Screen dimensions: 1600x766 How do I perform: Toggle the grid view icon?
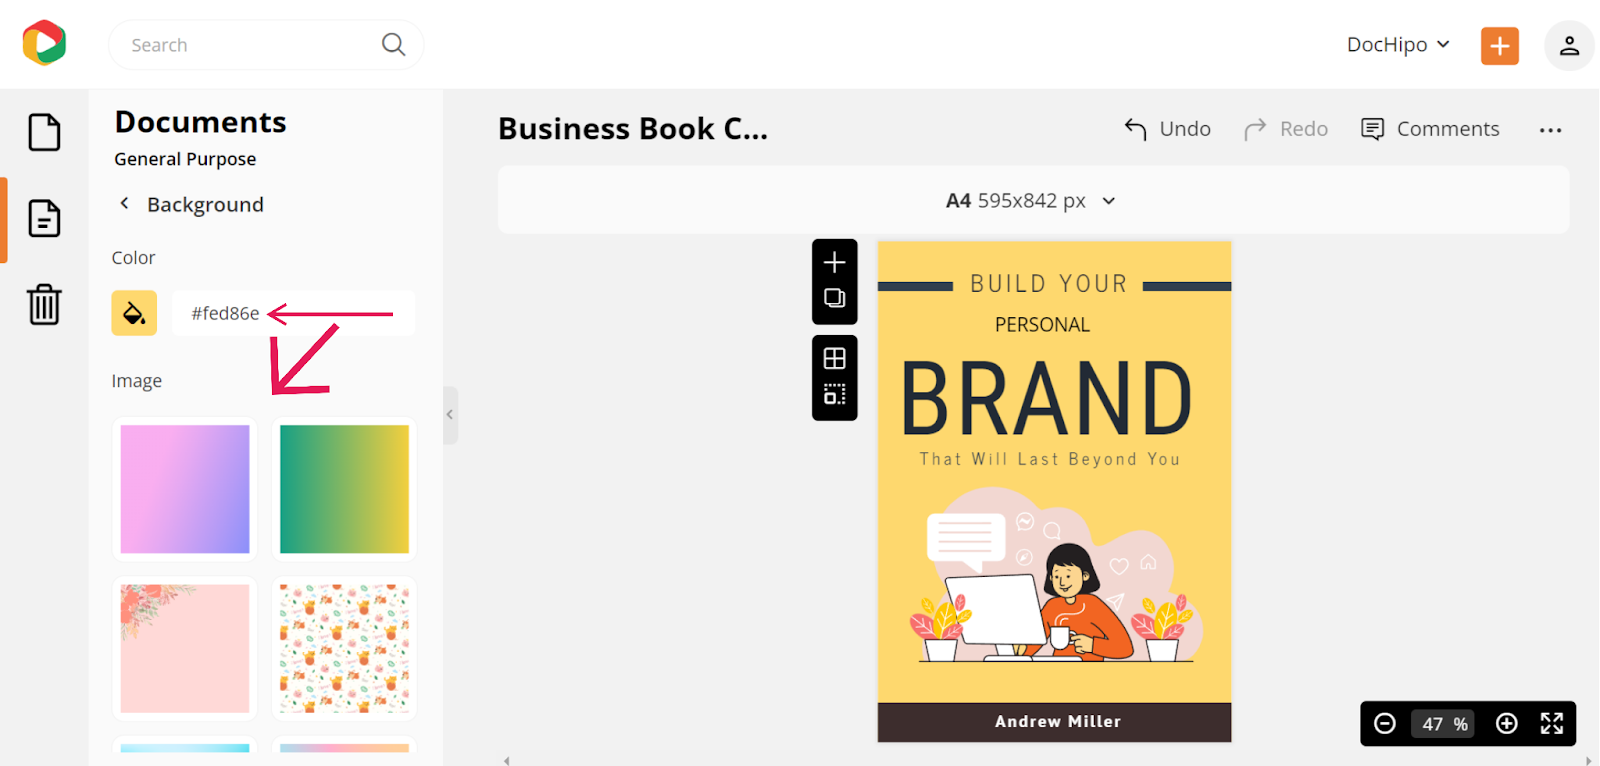834,358
